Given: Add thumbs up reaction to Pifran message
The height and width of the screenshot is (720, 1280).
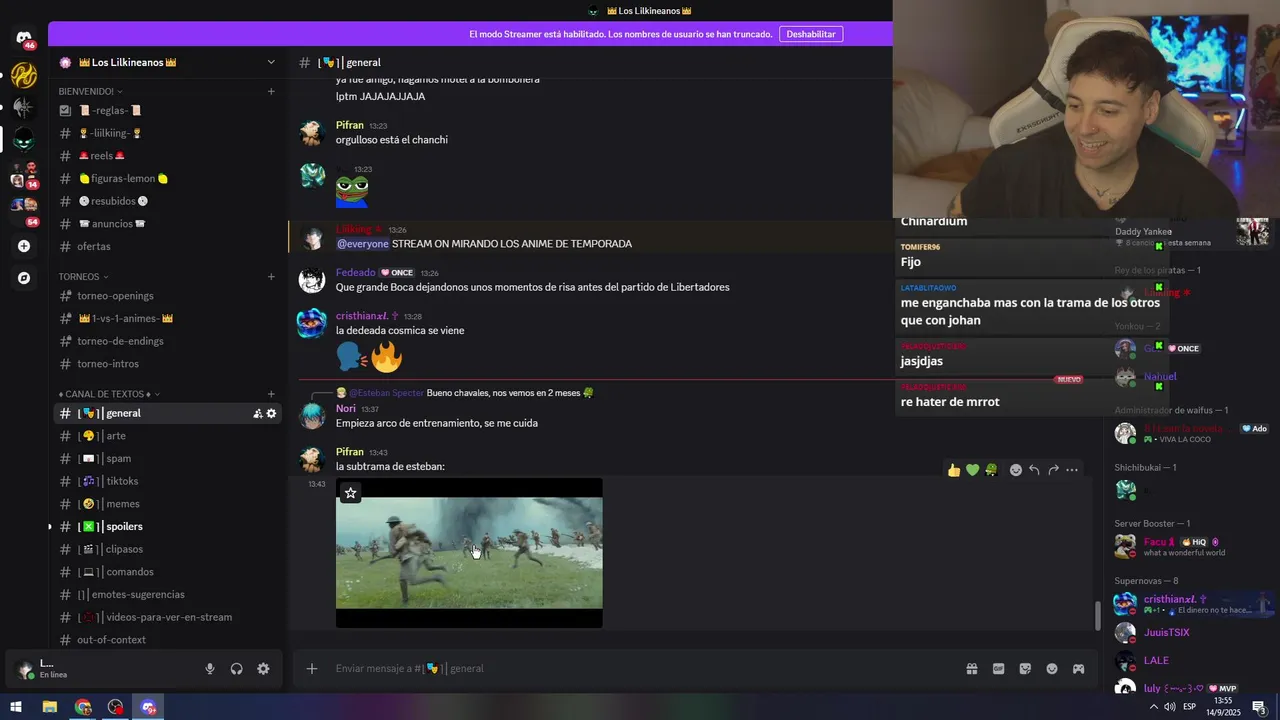Looking at the screenshot, I should [x=954, y=470].
